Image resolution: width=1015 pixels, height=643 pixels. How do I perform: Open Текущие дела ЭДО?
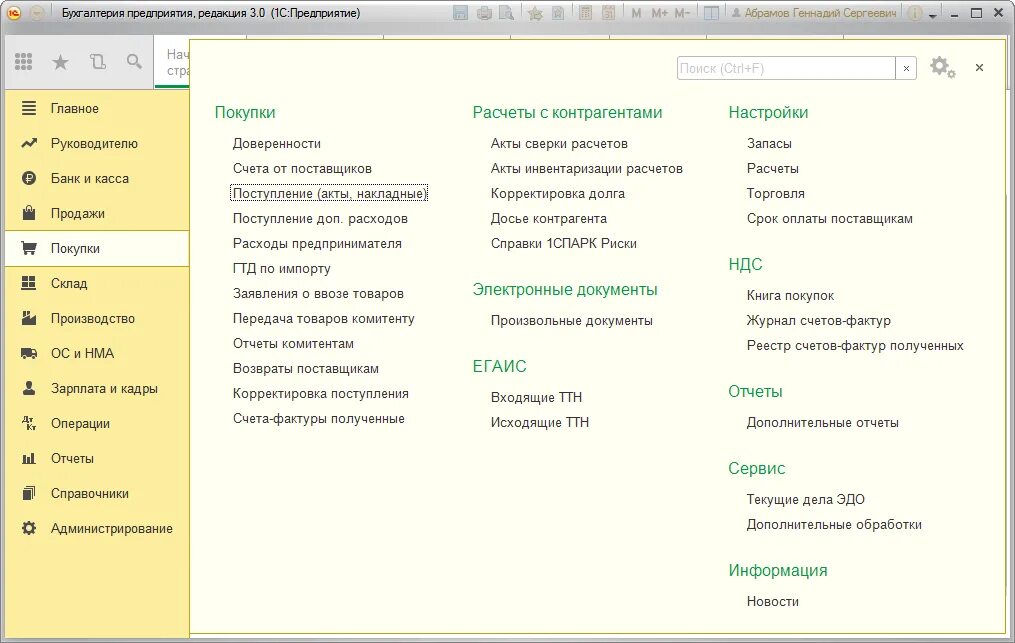(805, 499)
